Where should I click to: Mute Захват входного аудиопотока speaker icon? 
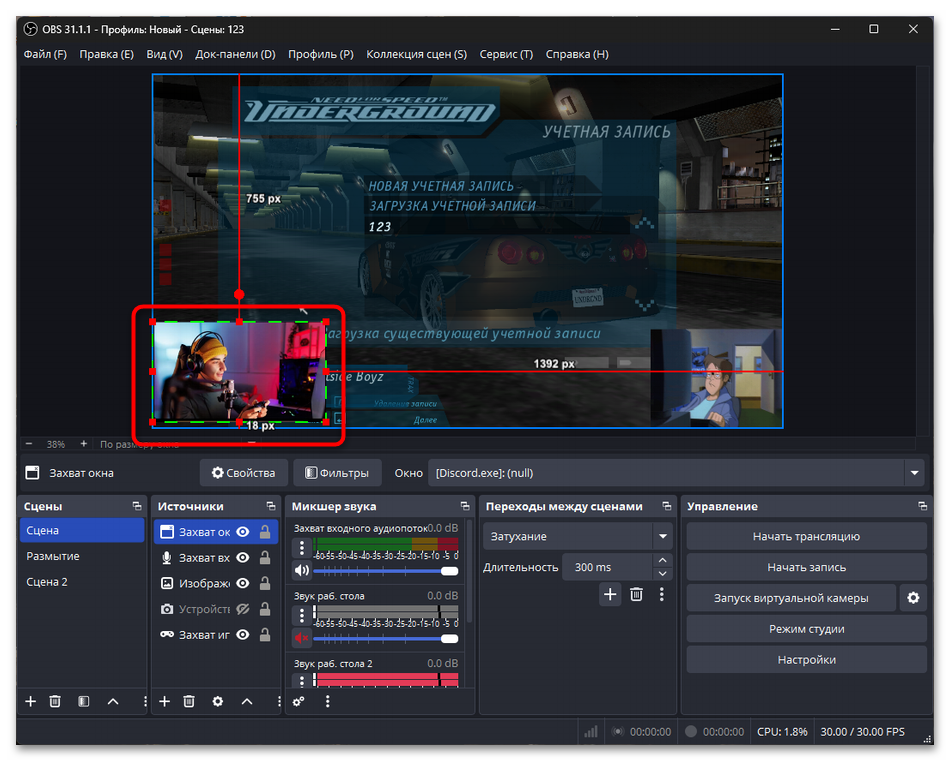coord(301,570)
